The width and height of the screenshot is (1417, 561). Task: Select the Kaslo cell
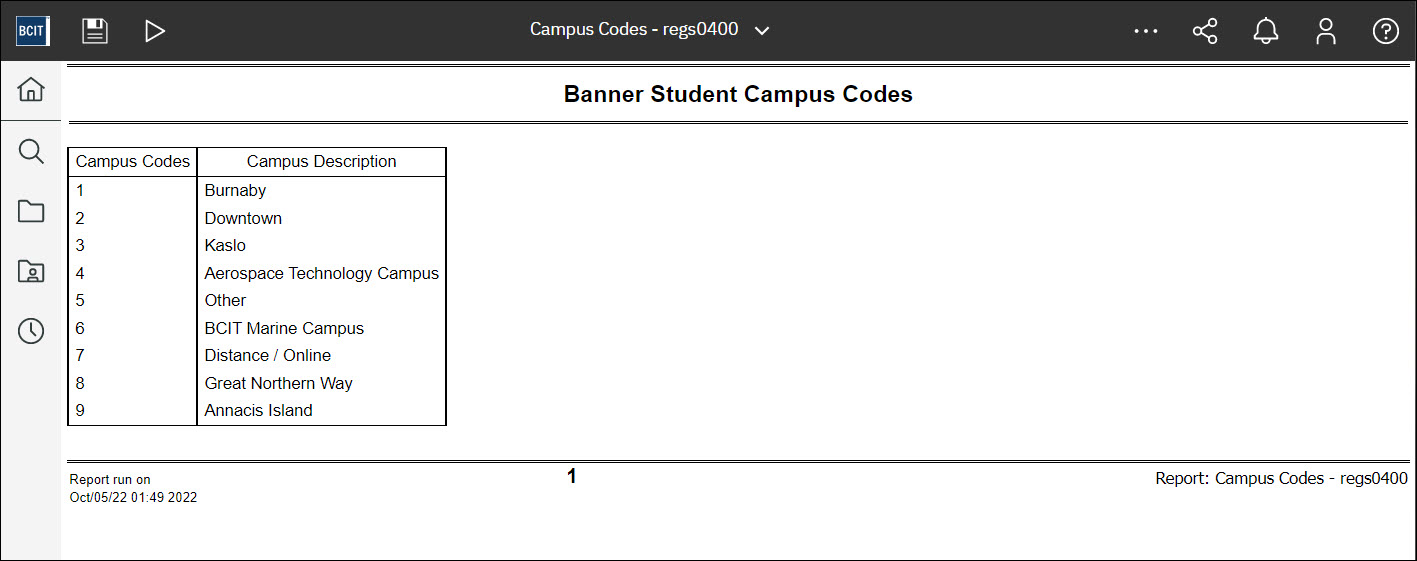click(322, 245)
